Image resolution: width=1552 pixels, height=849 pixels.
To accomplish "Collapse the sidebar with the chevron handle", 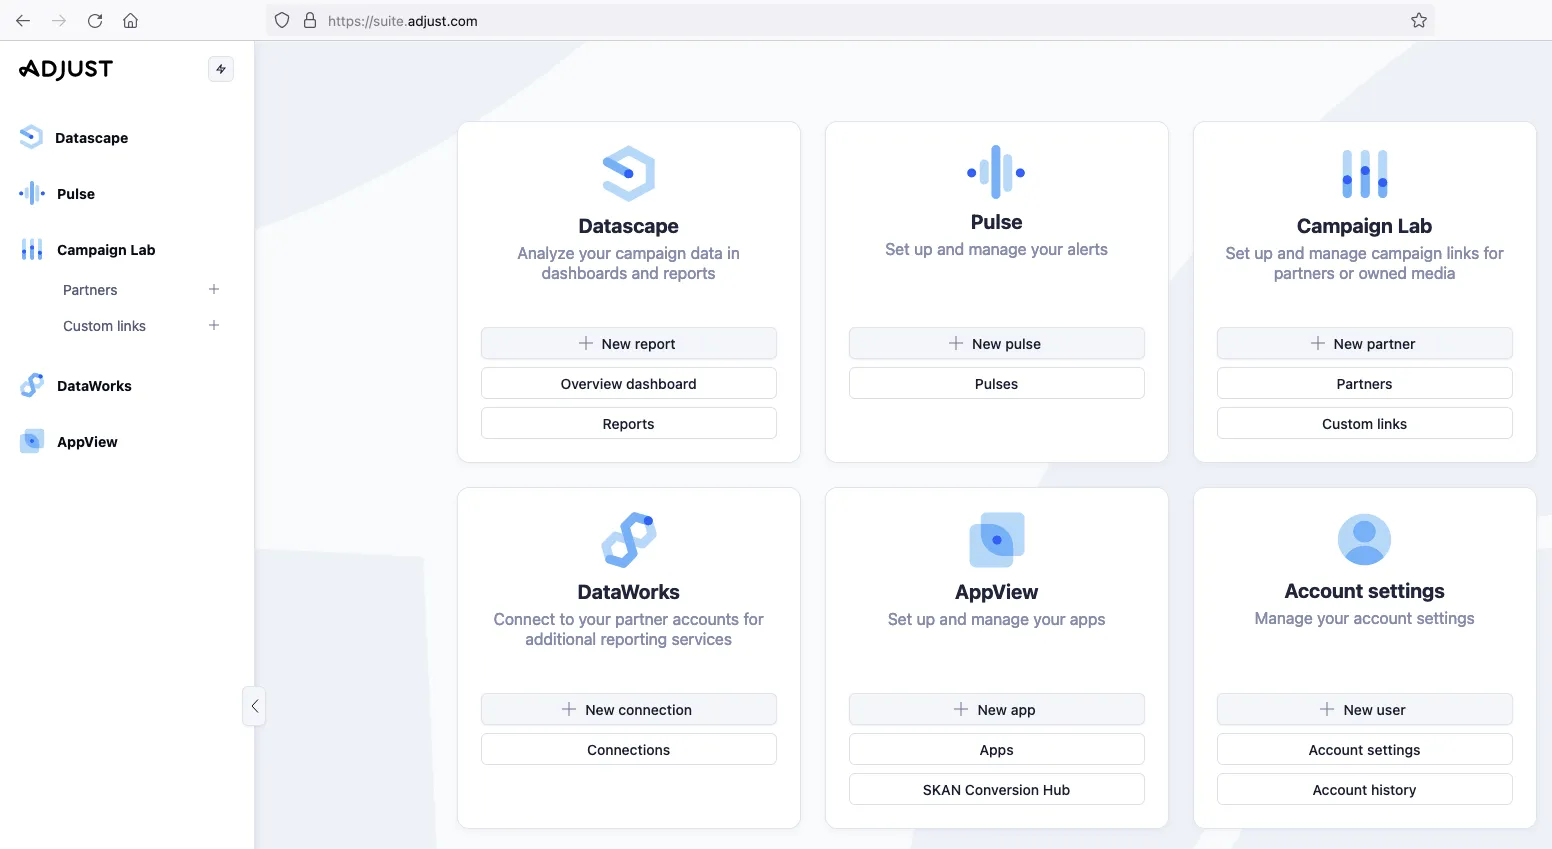I will 254,706.
